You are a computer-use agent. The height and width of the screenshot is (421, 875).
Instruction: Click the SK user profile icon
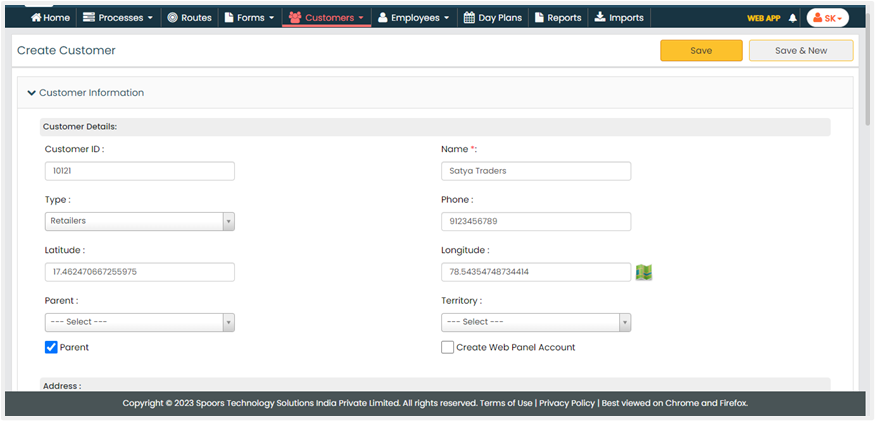[827, 18]
